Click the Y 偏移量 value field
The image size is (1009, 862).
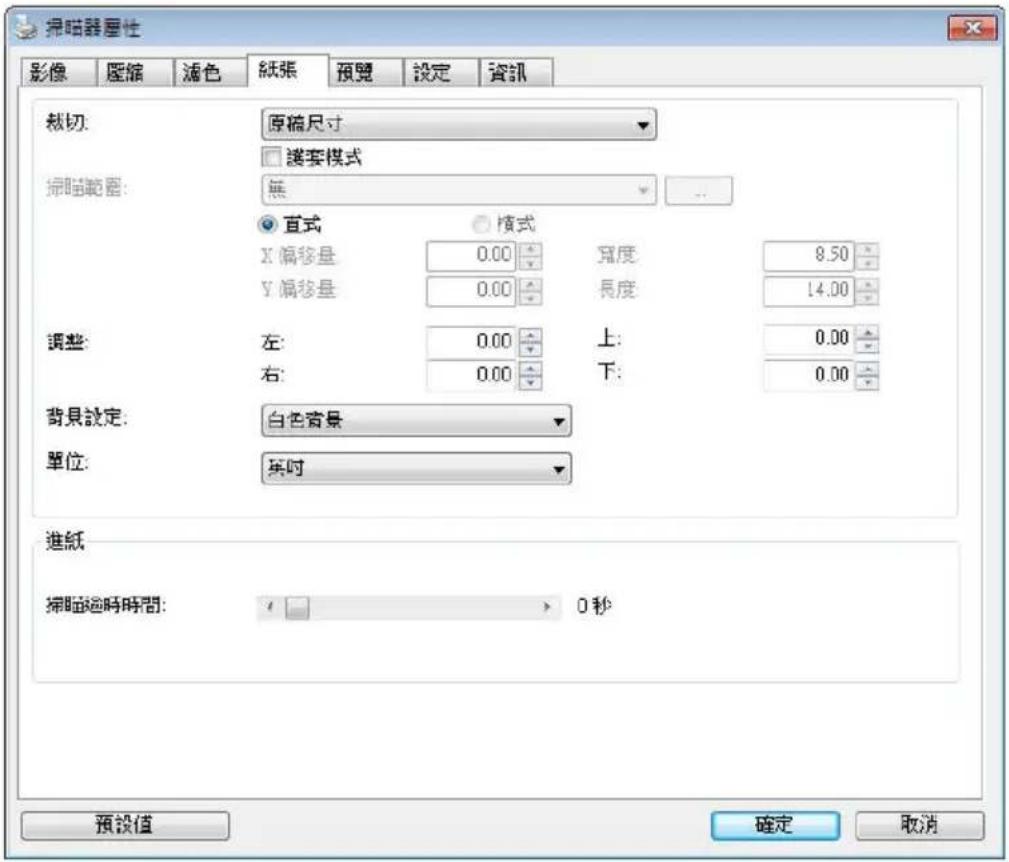pos(471,291)
